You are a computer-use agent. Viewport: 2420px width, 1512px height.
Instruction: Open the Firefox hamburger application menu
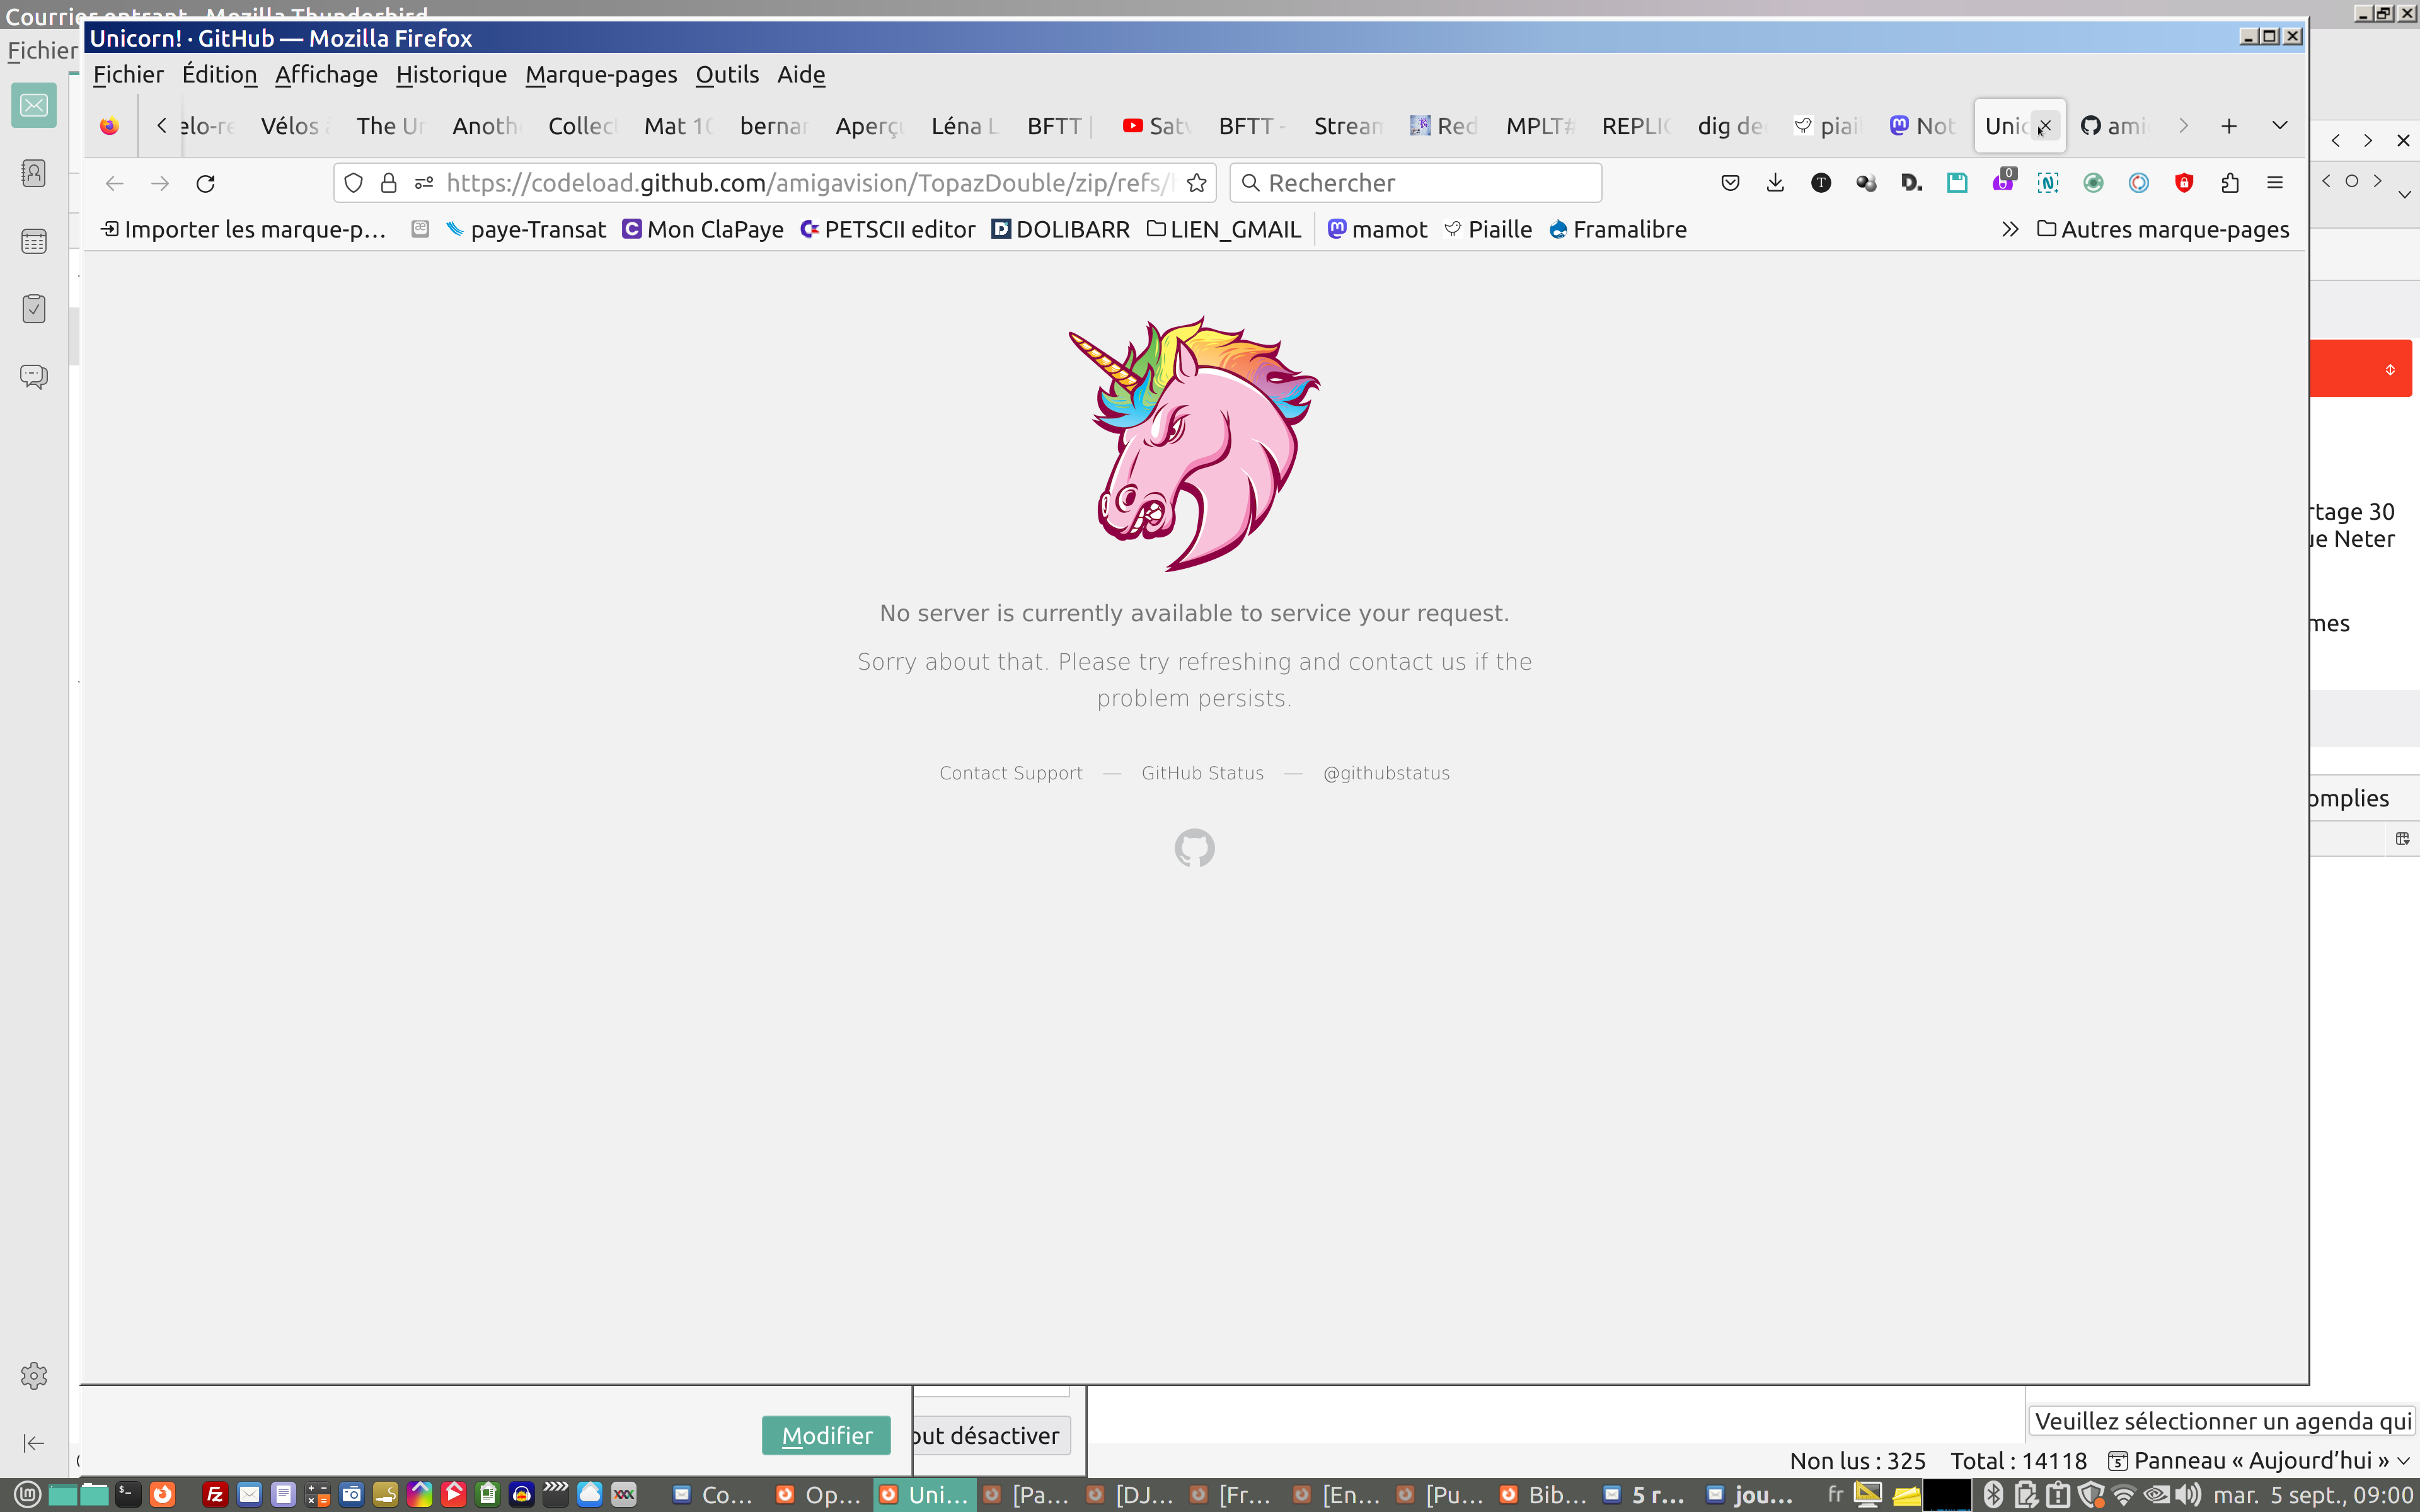tap(2275, 183)
